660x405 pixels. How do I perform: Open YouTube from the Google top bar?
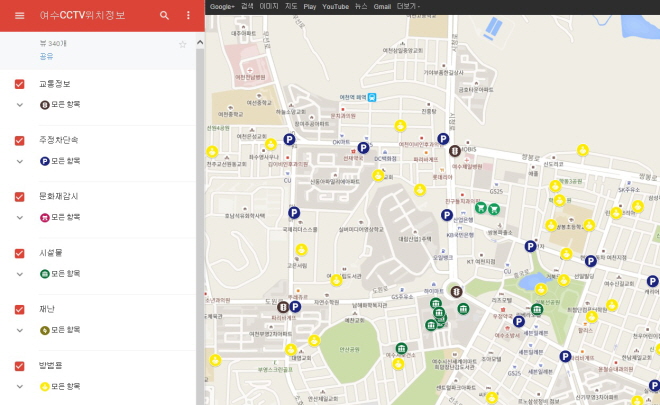pos(336,6)
